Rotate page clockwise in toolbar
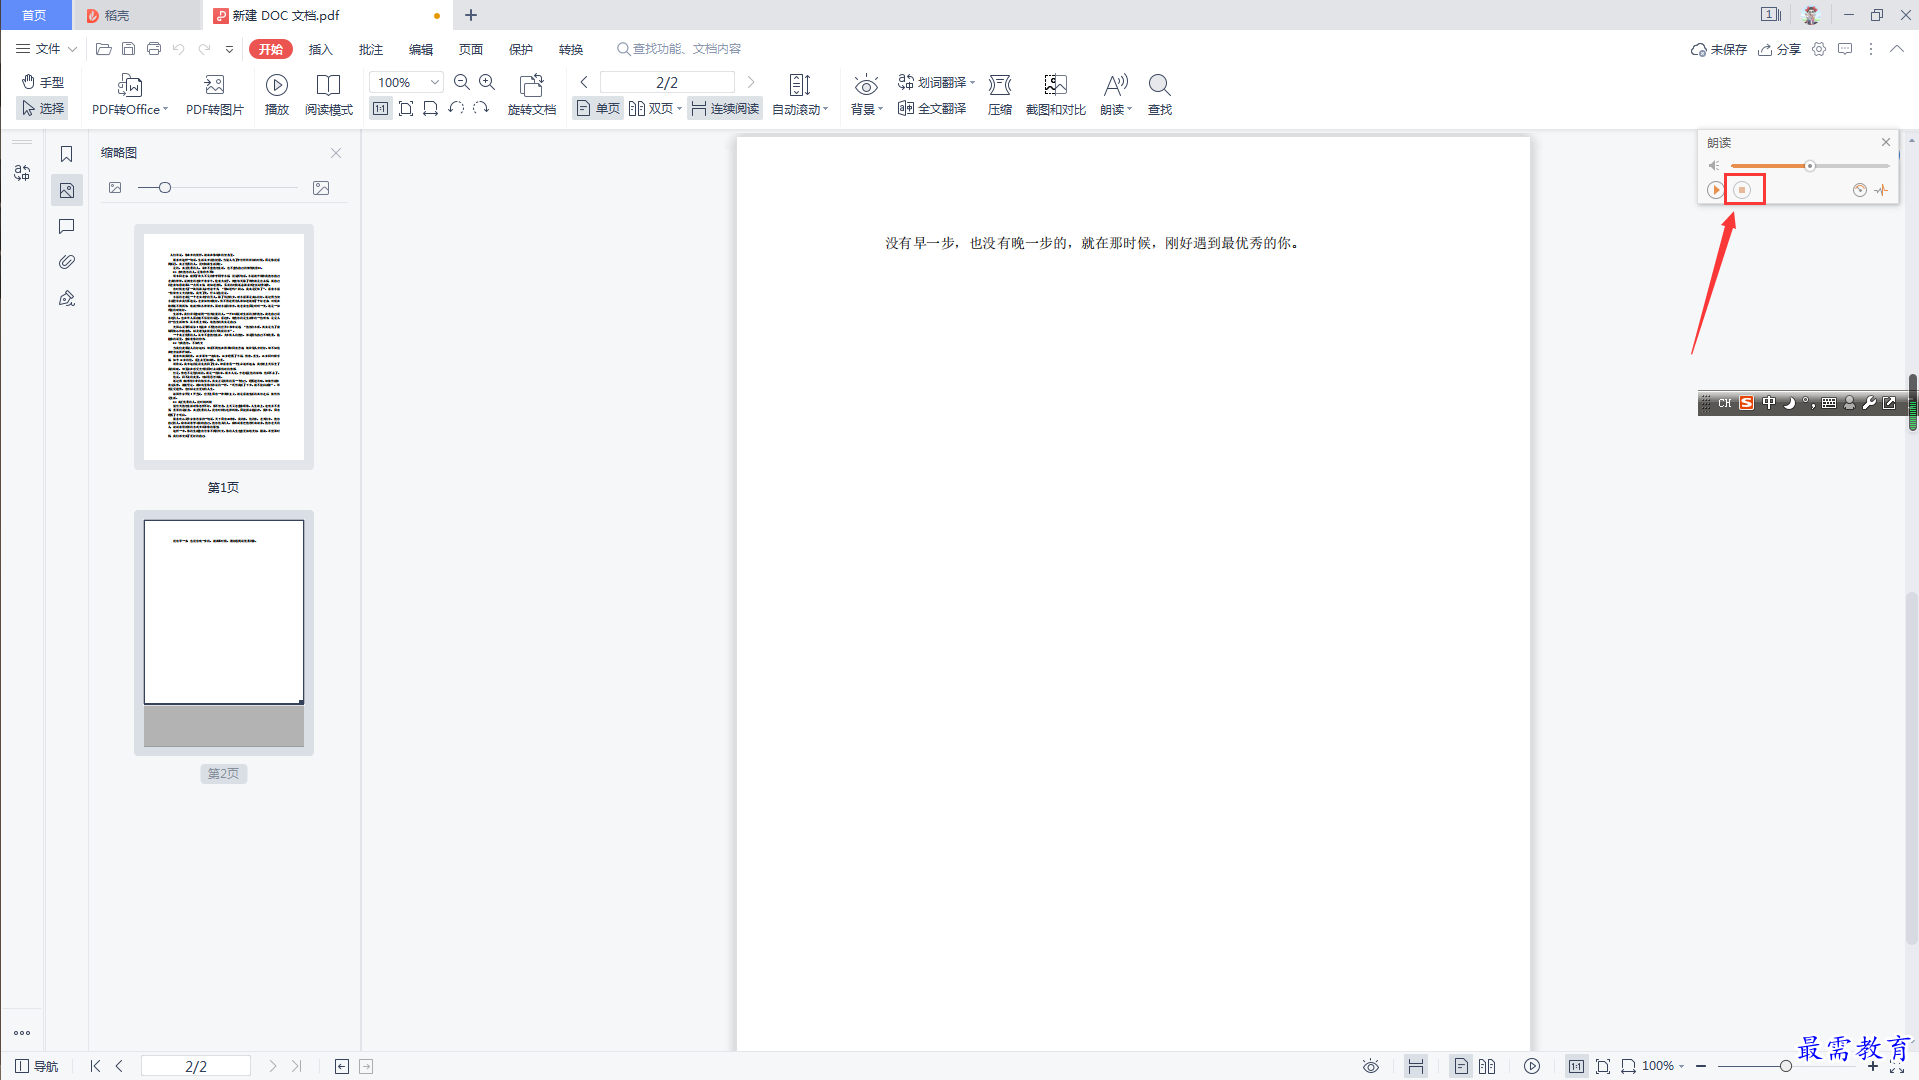This screenshot has height=1080, width=1919. pyautogui.click(x=481, y=108)
